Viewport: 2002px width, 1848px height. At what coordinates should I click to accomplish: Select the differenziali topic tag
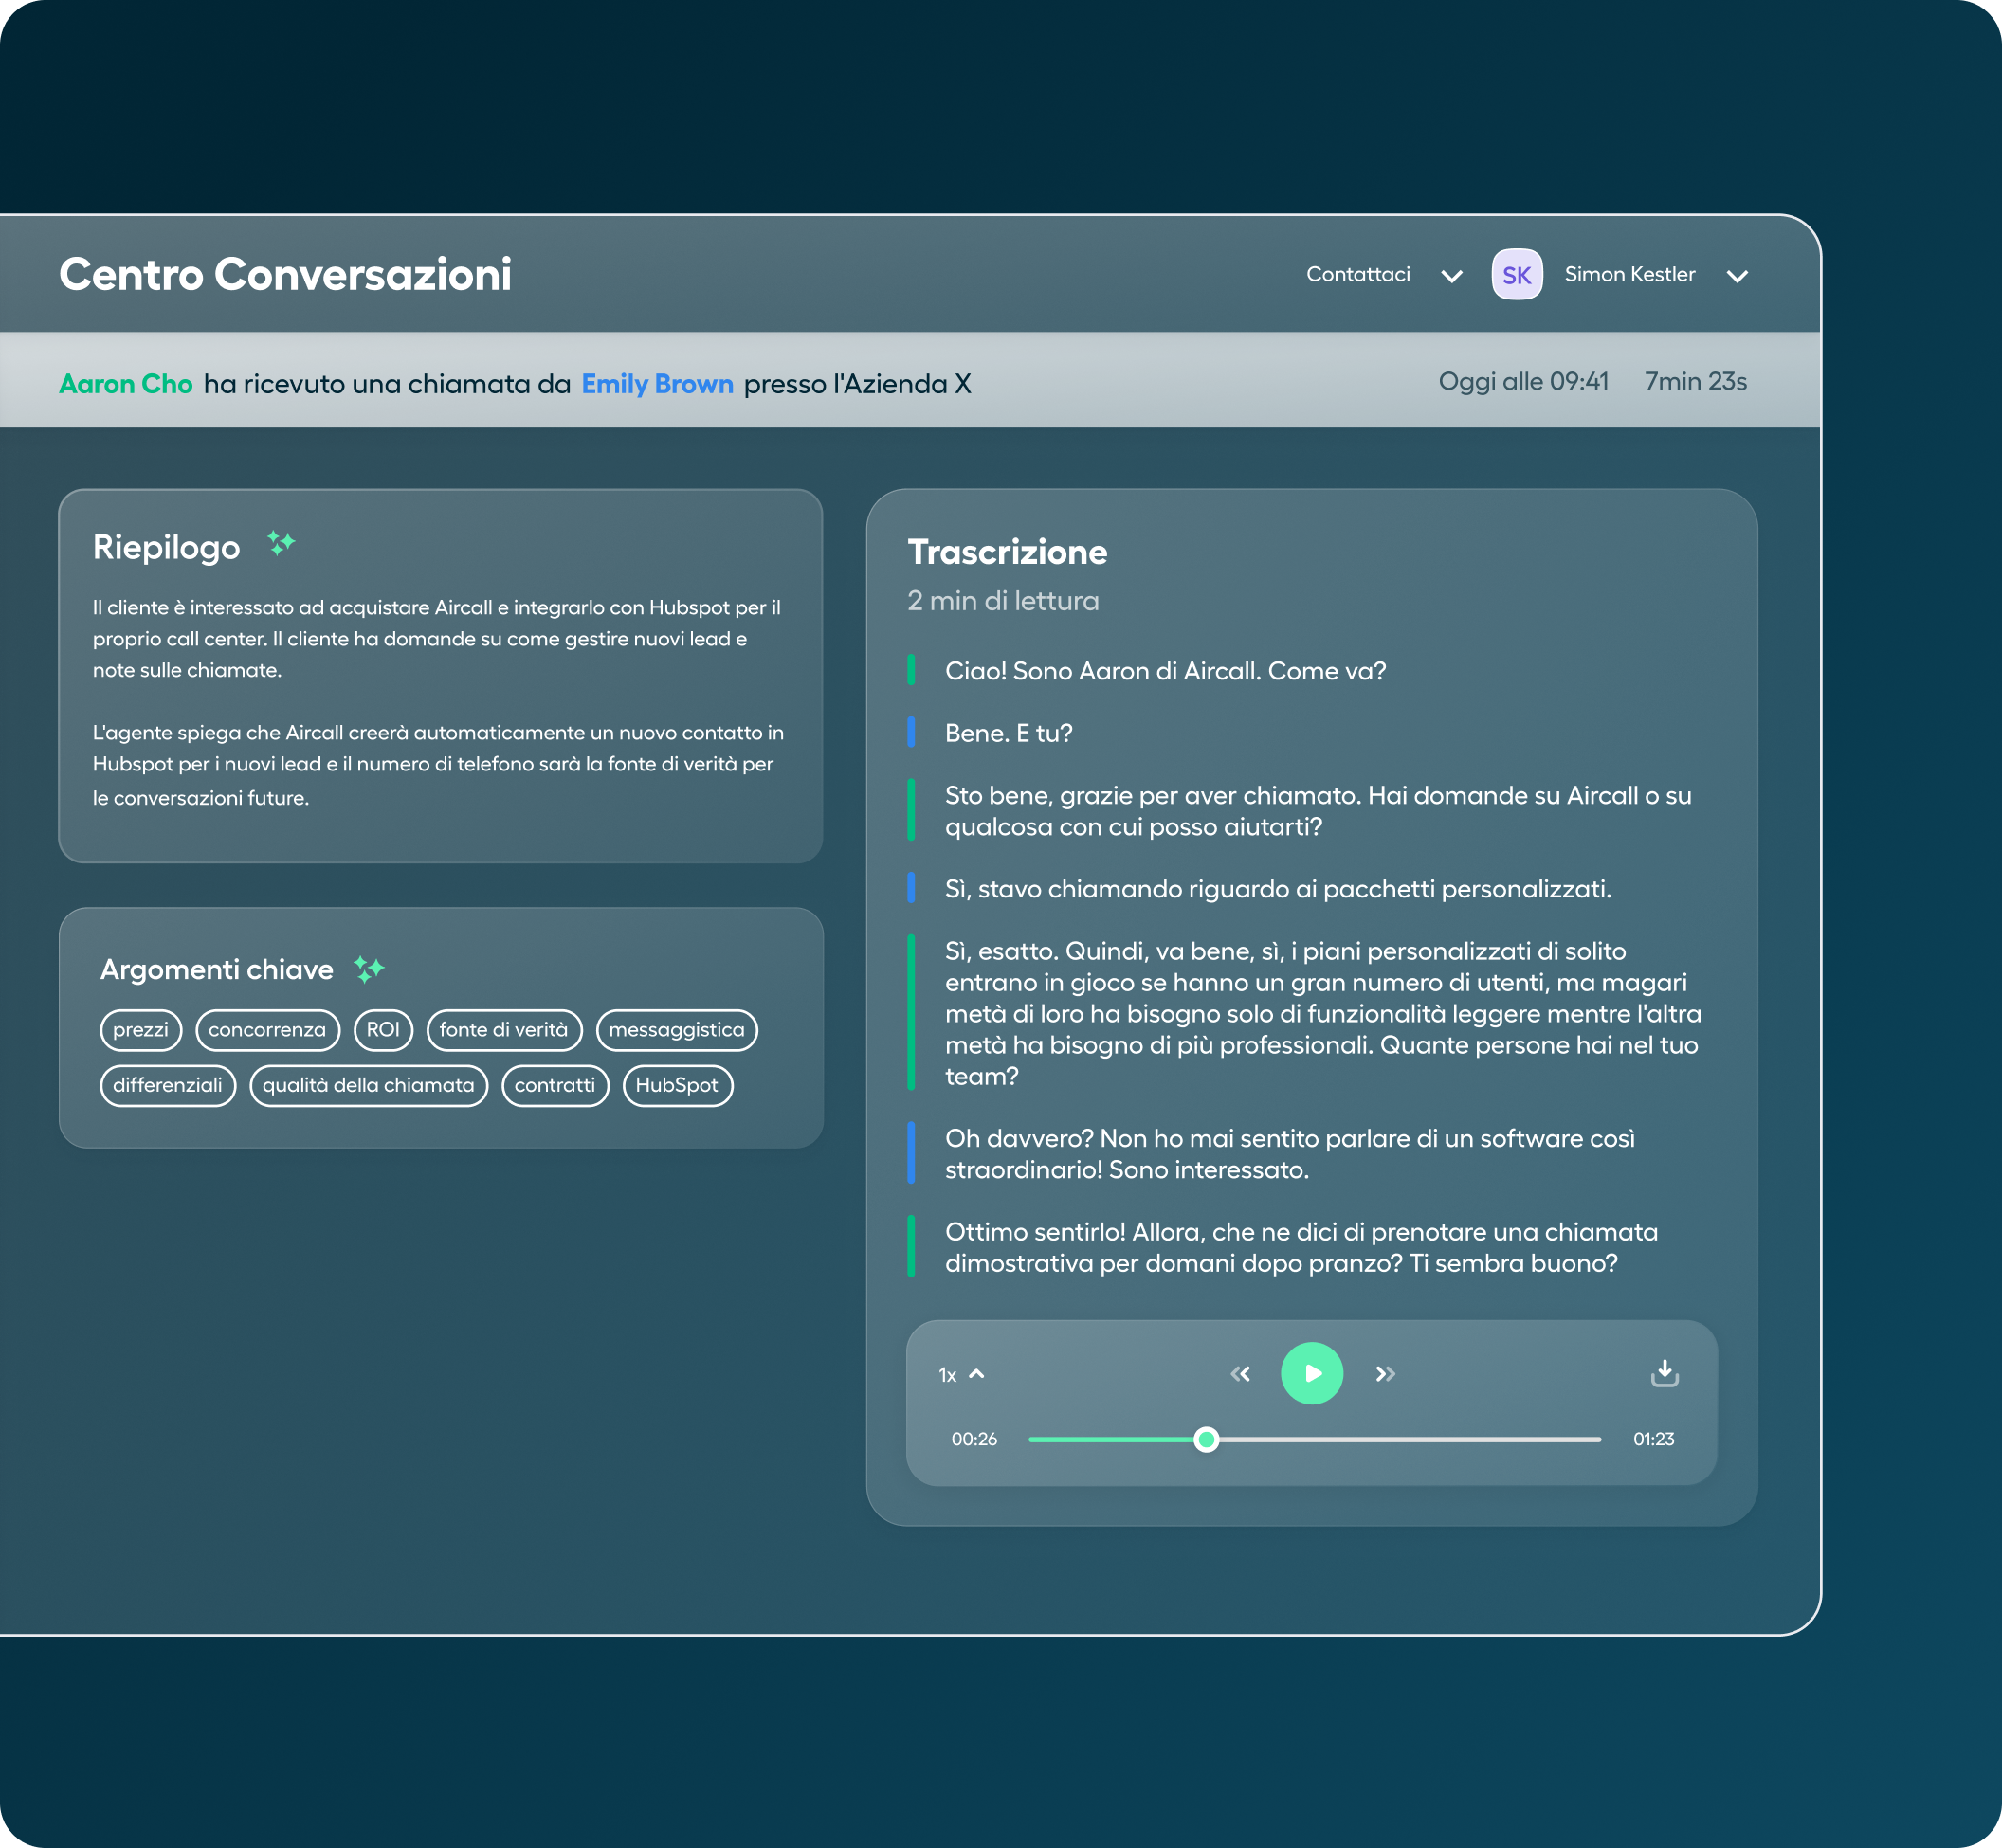168,1086
